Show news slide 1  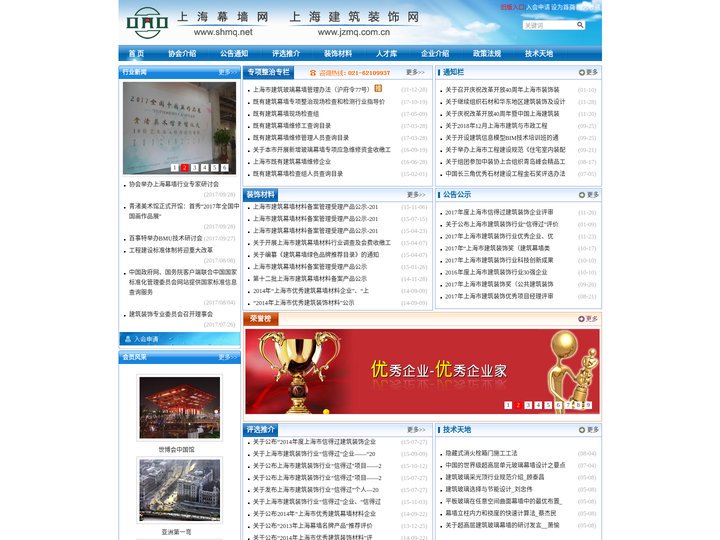174,168
